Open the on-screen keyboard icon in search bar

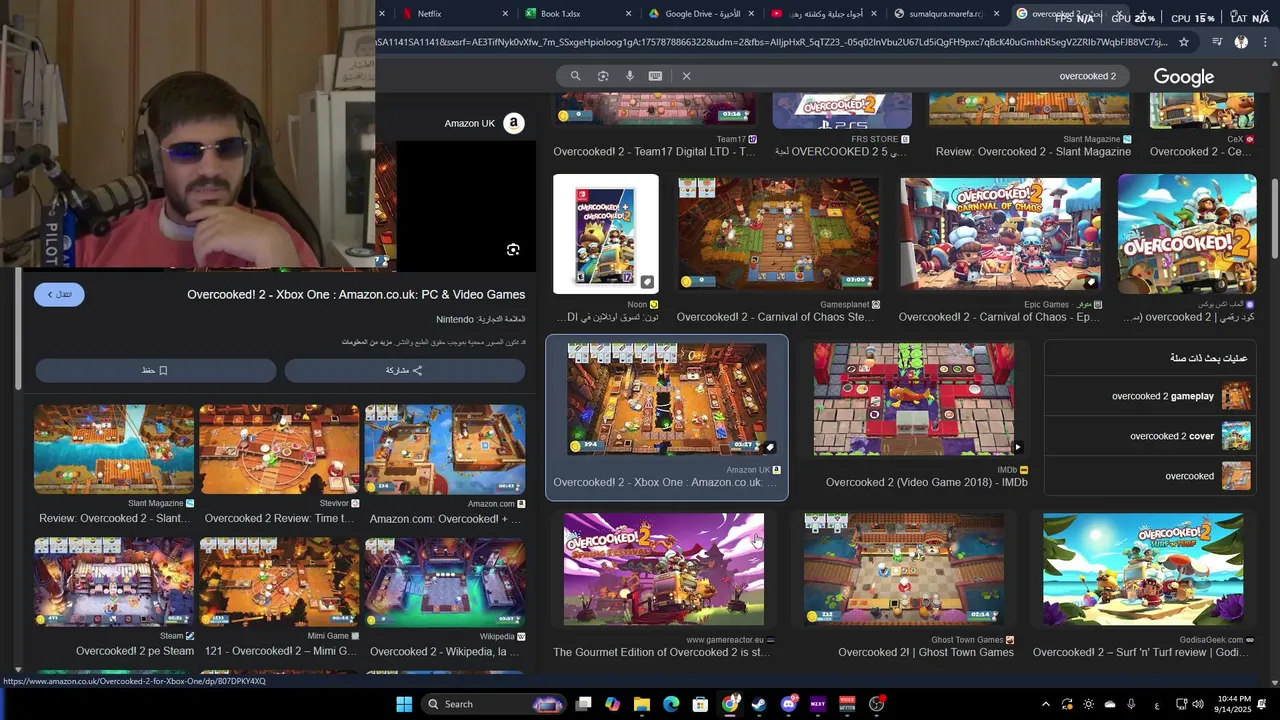656,76
